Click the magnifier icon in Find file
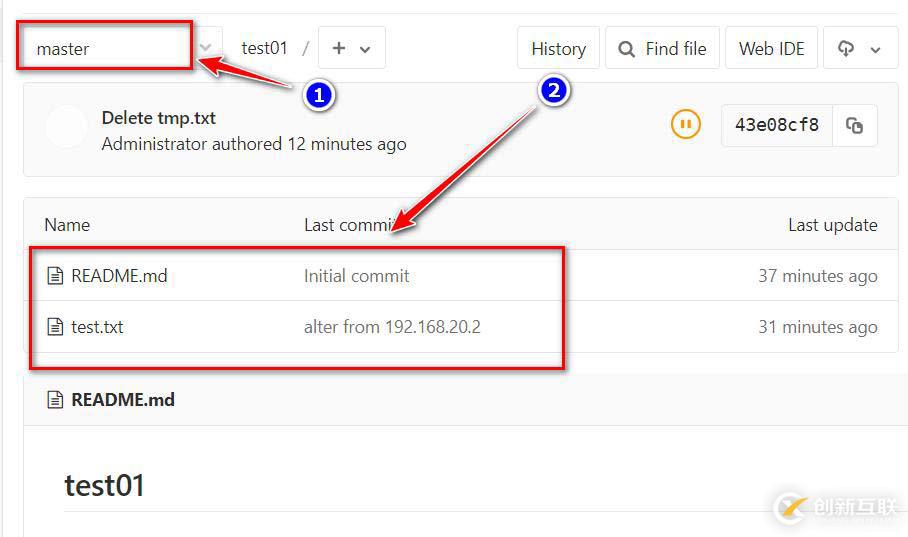The width and height of the screenshot is (908, 537). coord(626,49)
